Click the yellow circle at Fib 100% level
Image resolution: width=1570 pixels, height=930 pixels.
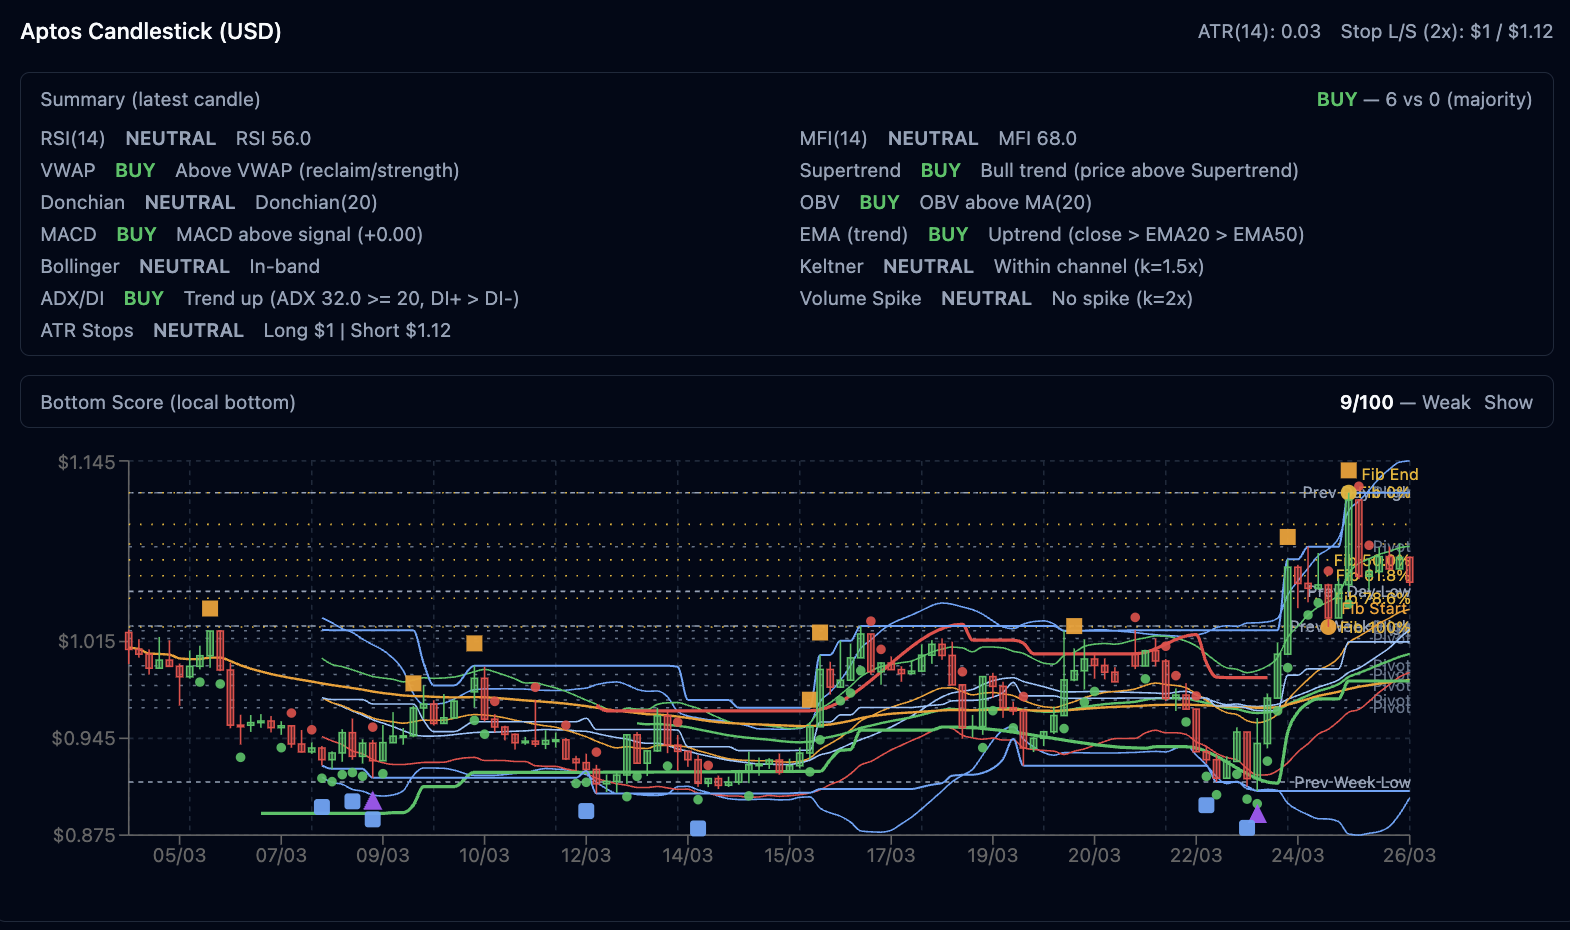tap(1328, 627)
